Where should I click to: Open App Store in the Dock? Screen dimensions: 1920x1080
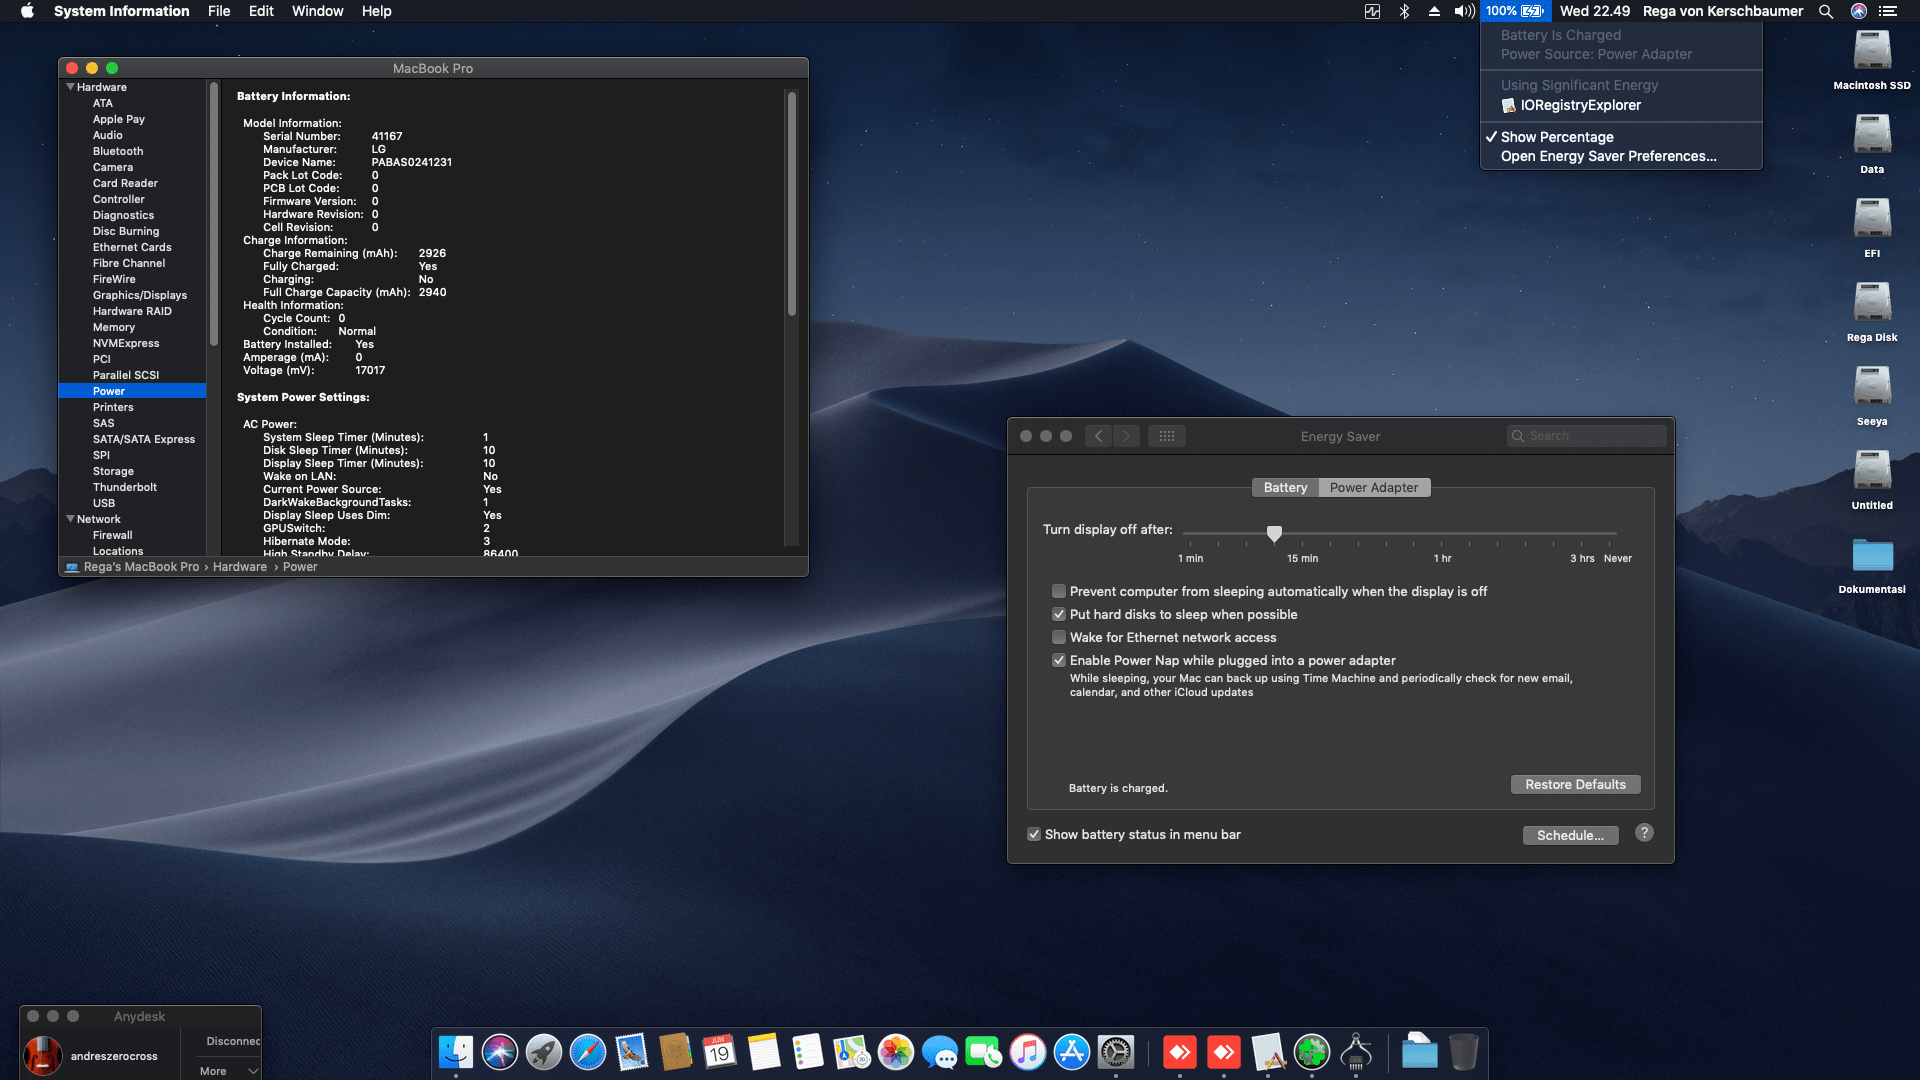[1072, 1052]
